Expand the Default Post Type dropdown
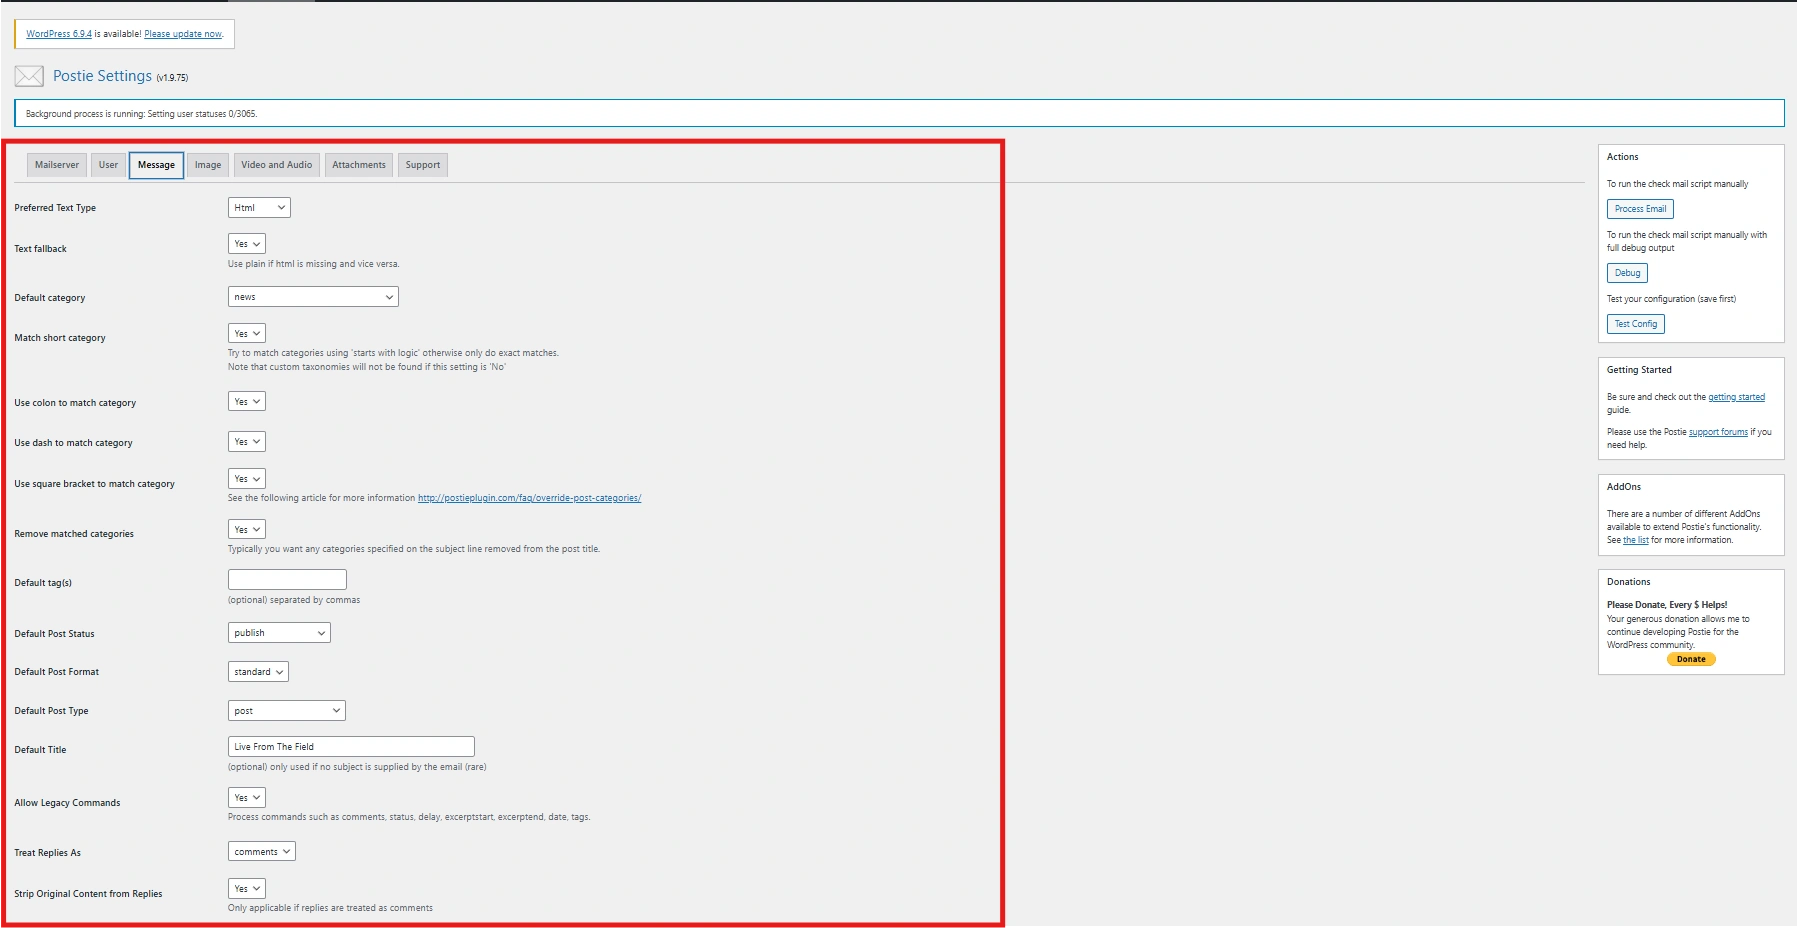Viewport: 1797px width, 928px height. click(287, 711)
